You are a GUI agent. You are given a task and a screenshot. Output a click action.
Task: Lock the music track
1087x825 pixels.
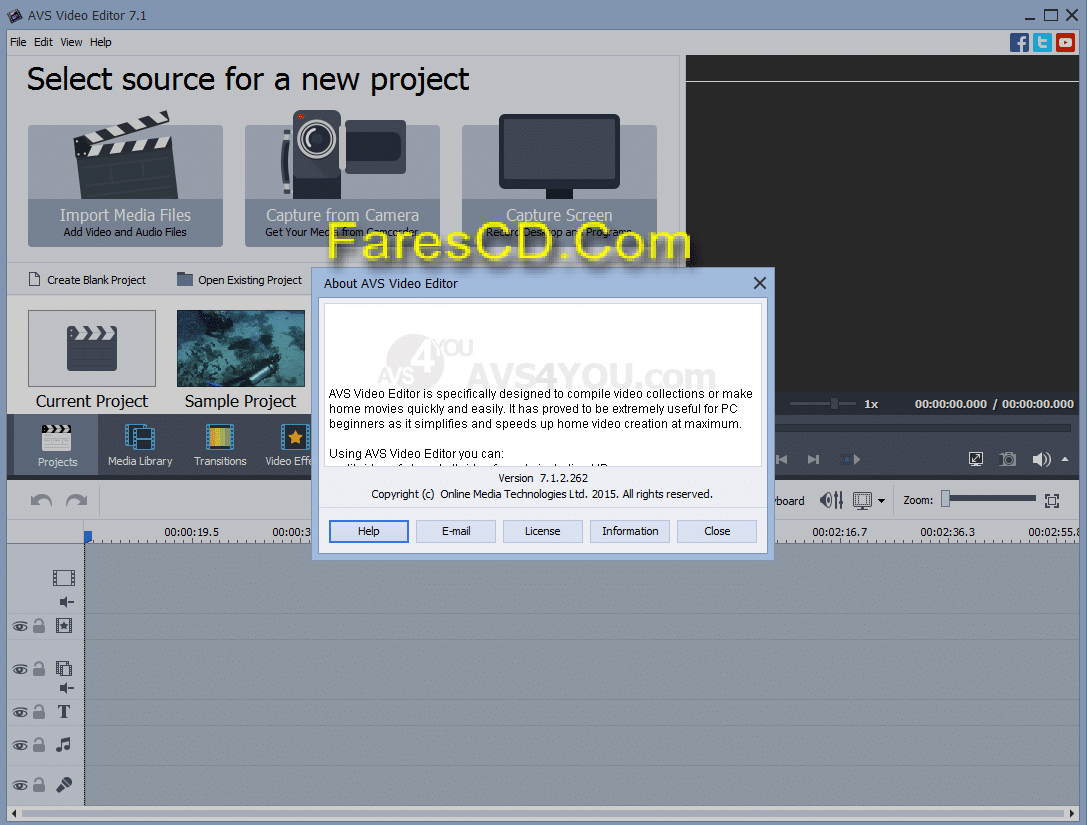(40, 745)
